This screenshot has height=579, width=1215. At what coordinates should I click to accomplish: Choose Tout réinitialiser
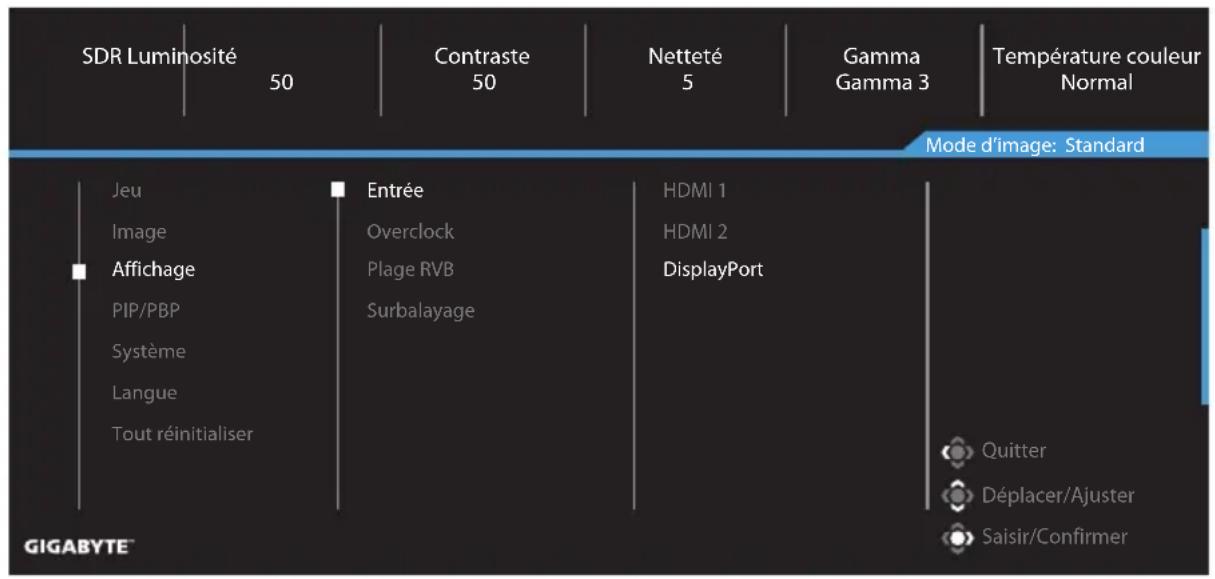(182, 433)
